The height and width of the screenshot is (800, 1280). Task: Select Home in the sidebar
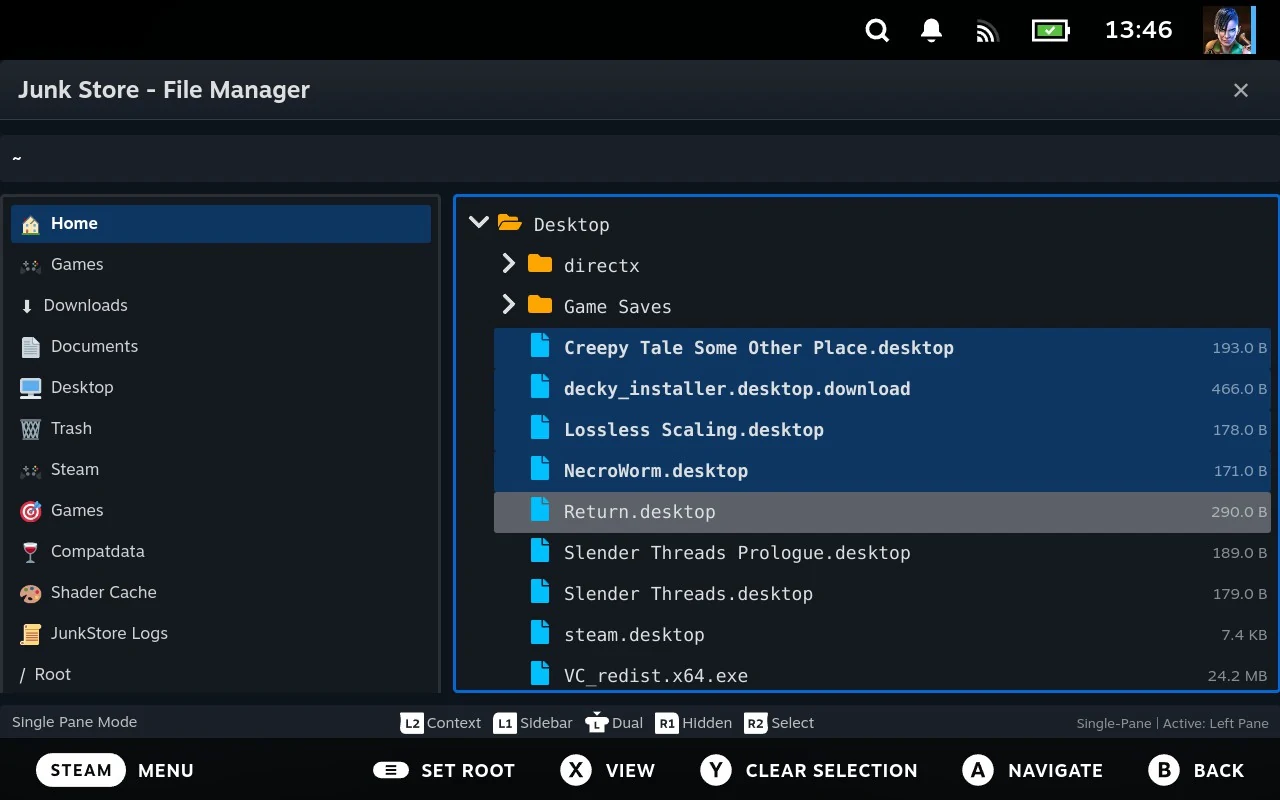pyautogui.click(x=221, y=223)
